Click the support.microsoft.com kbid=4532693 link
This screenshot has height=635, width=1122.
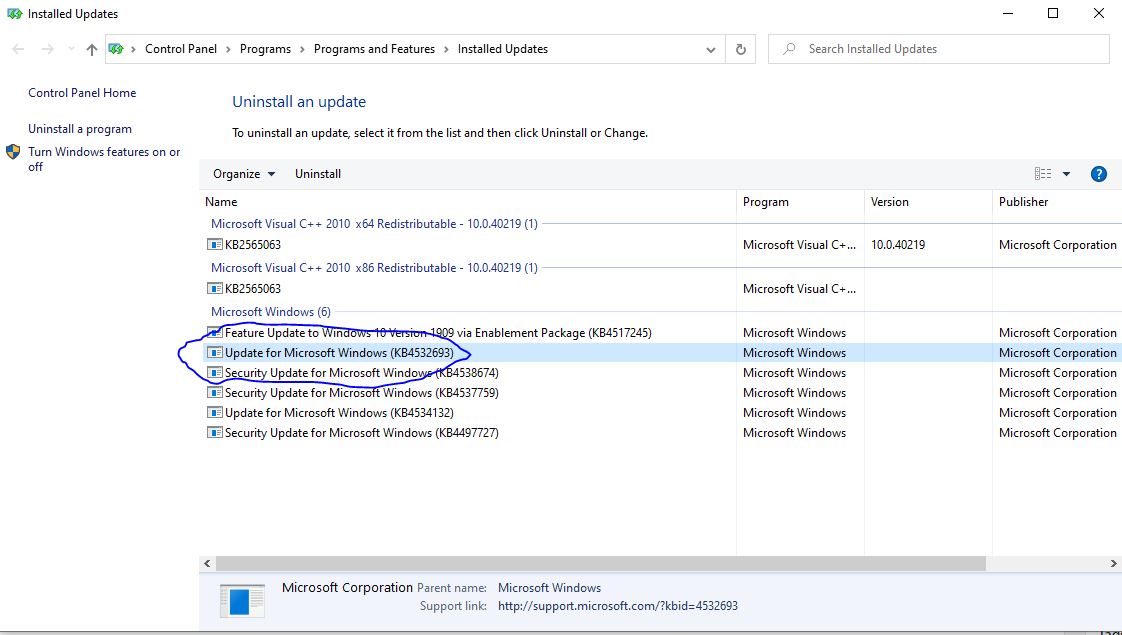tap(618, 606)
